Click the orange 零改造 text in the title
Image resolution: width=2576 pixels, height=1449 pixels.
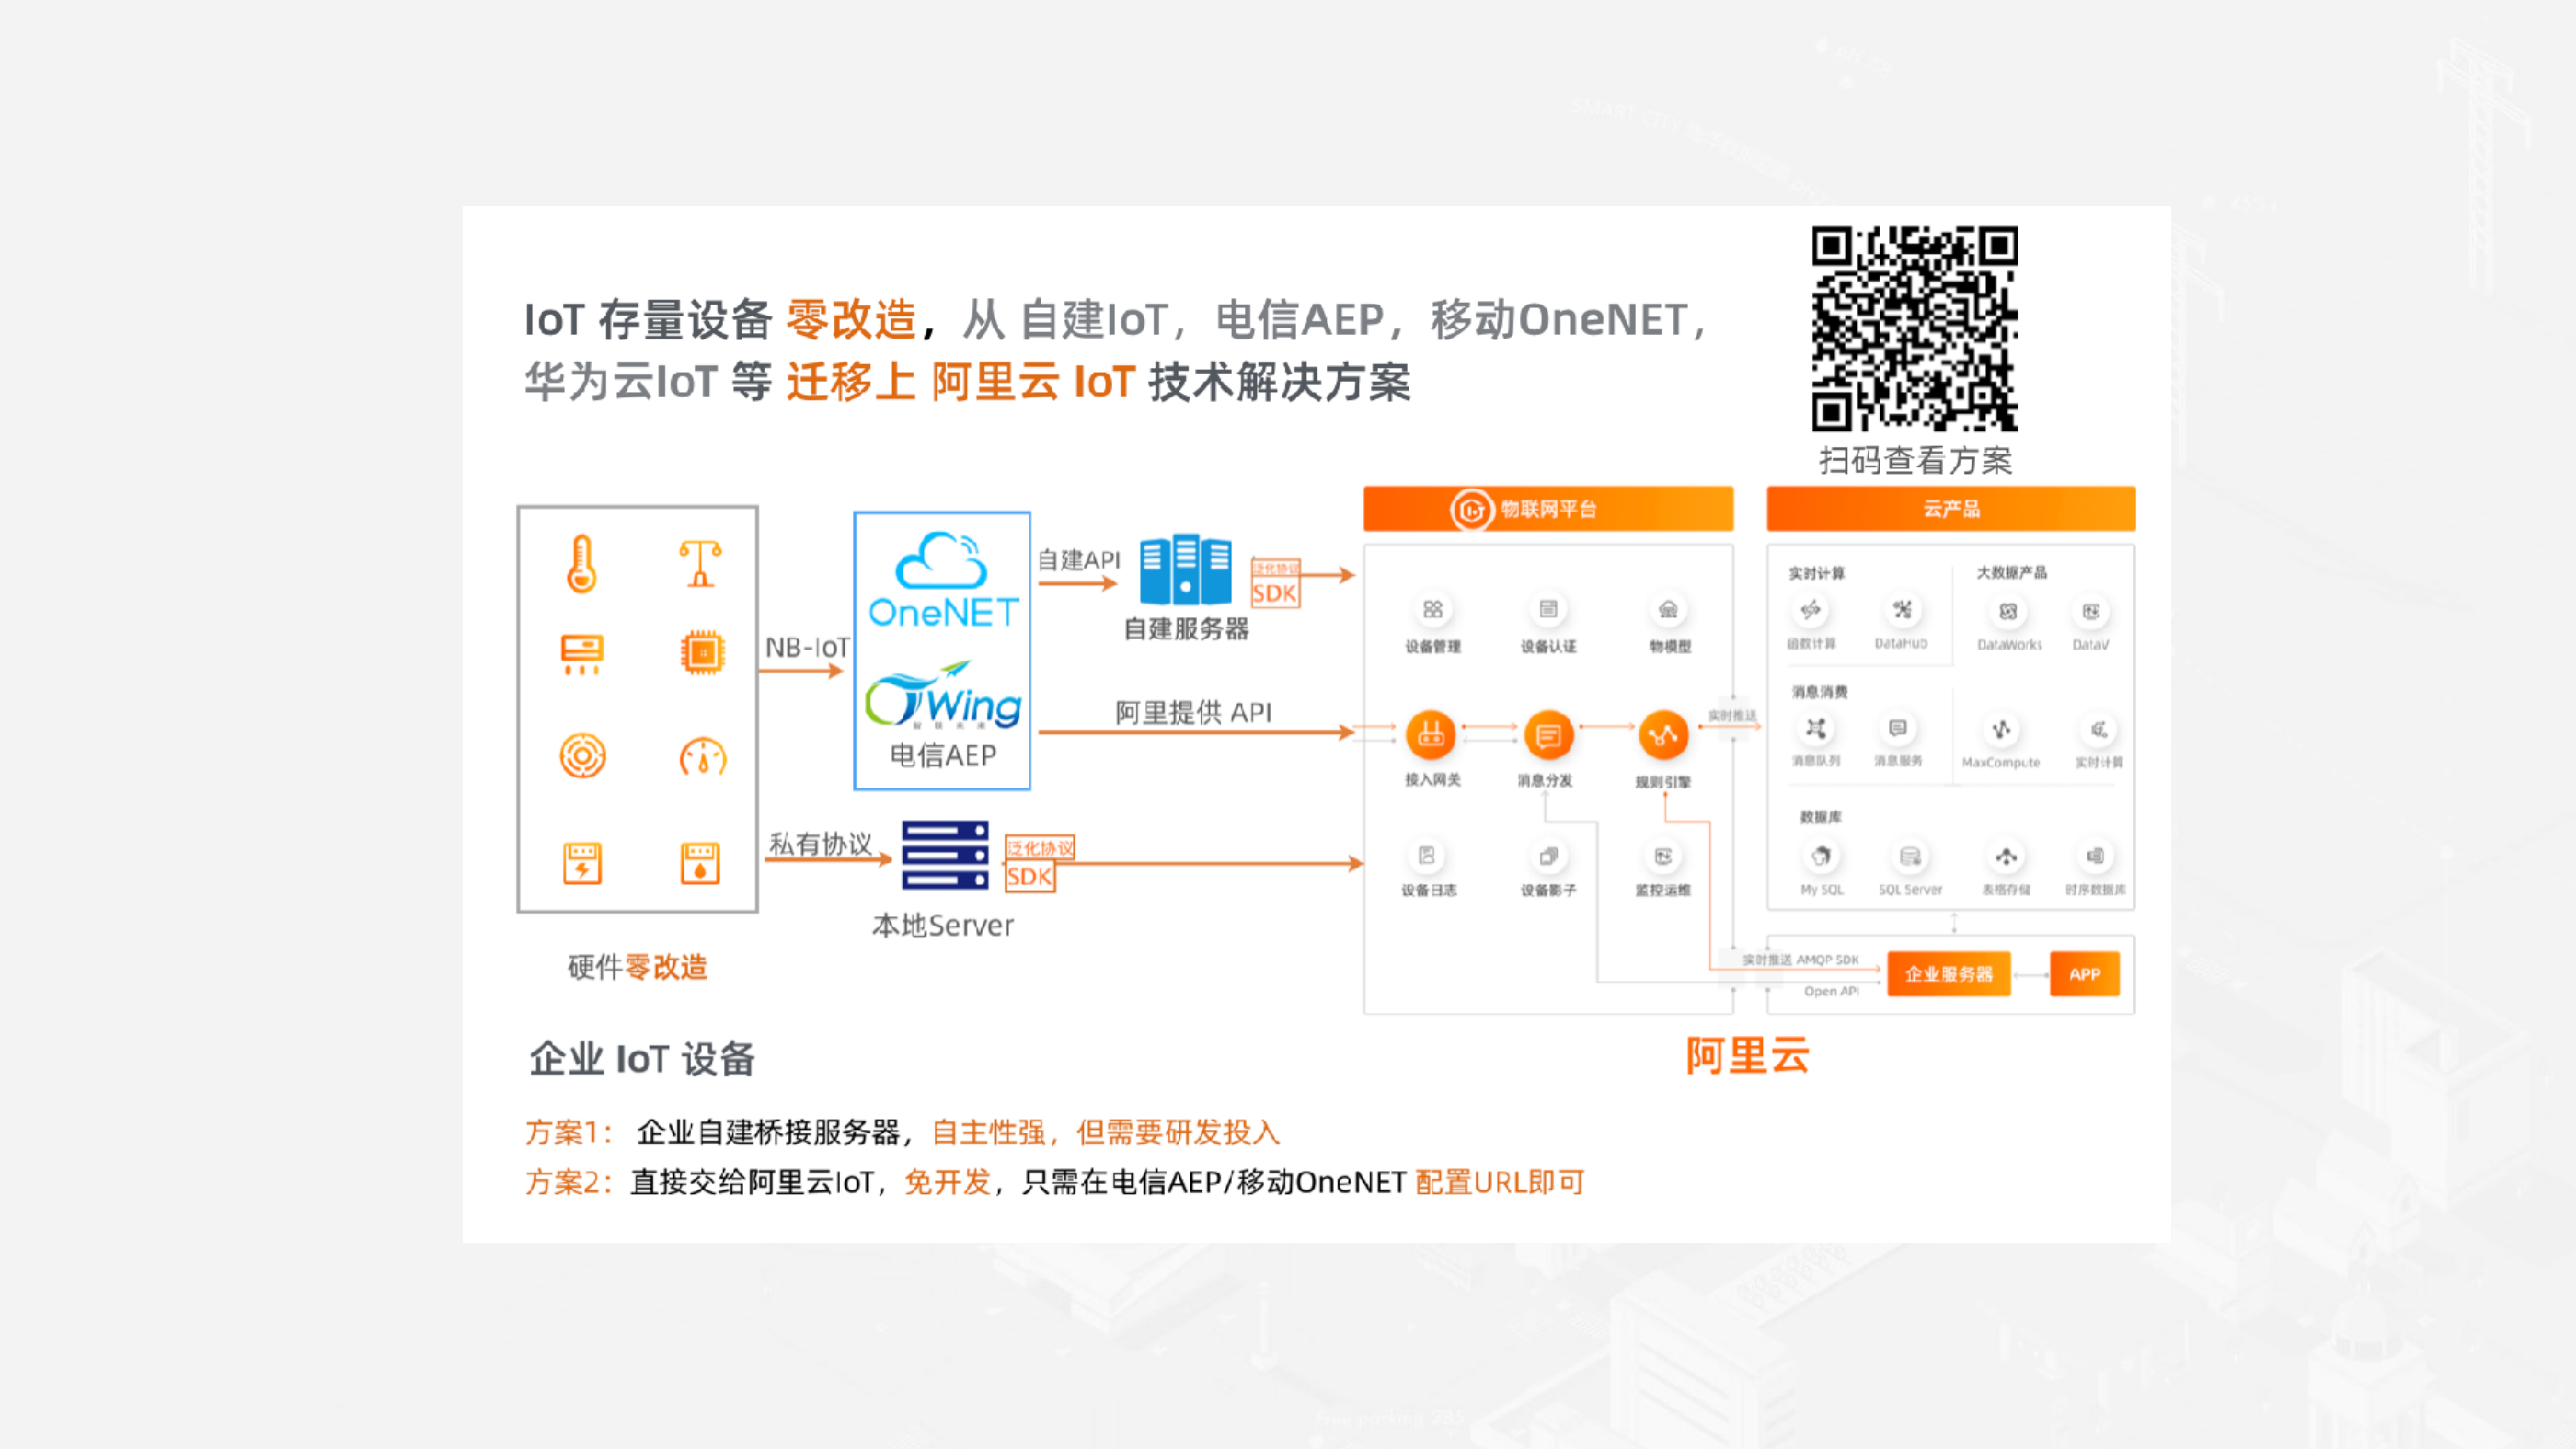click(851, 320)
